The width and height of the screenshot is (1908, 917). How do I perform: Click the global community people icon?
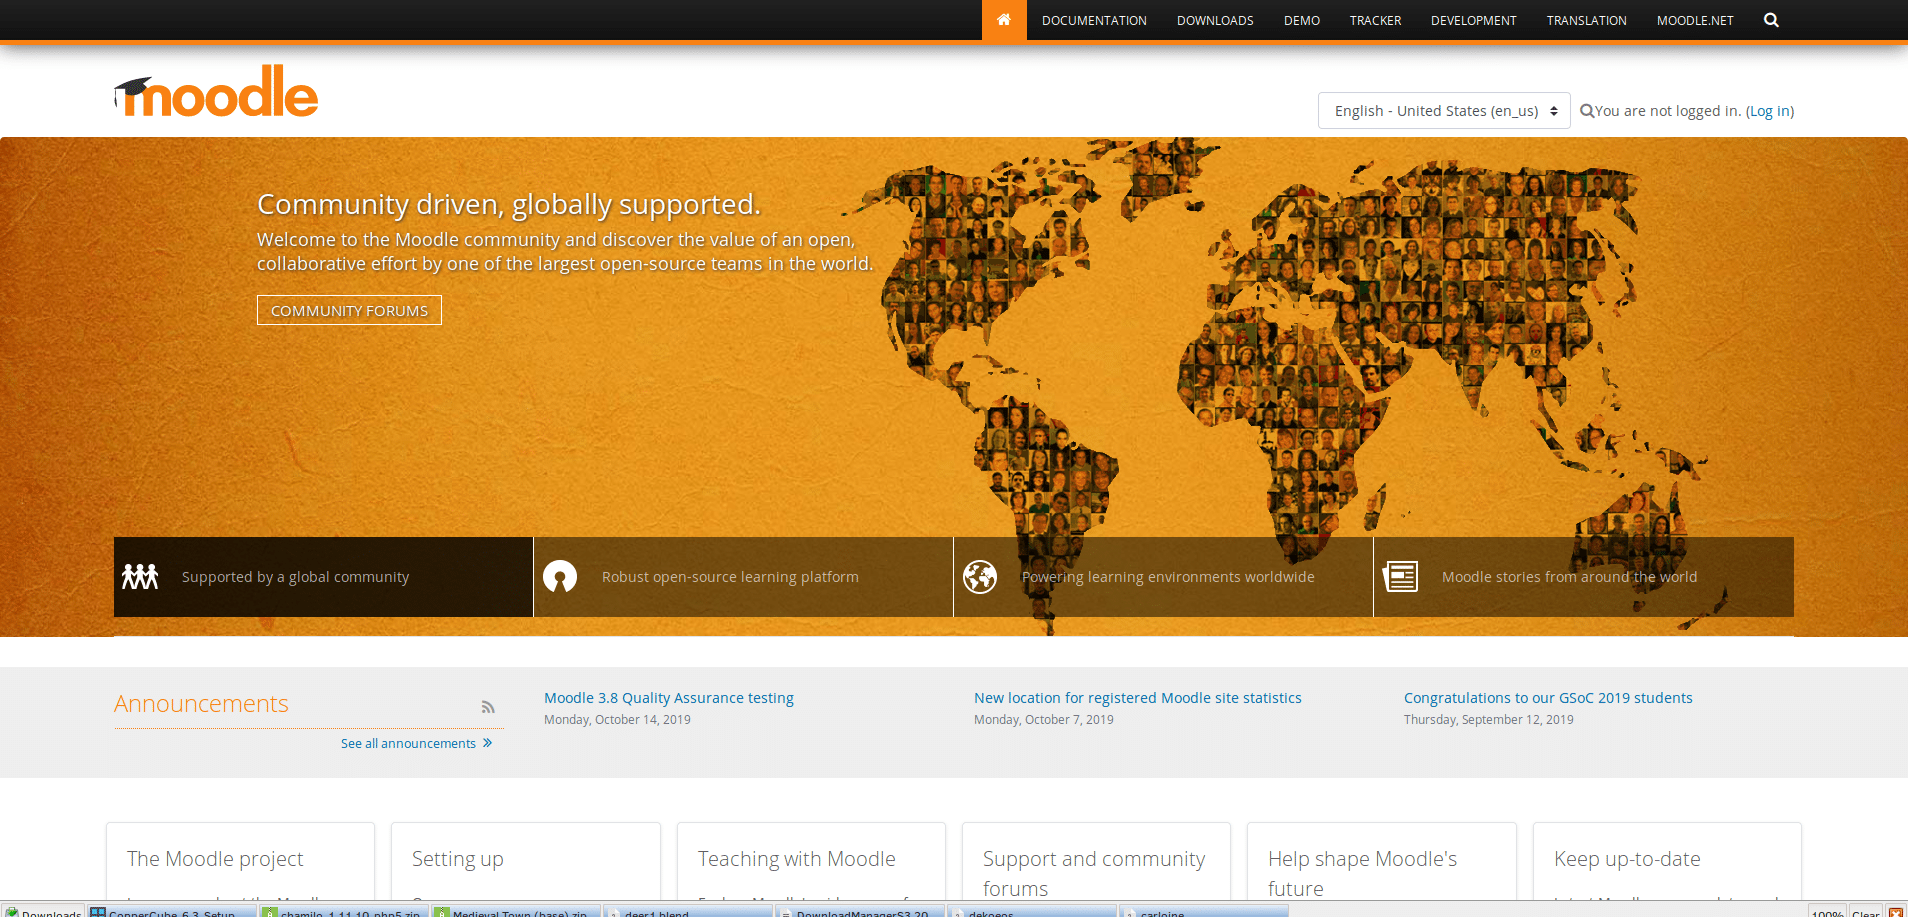[140, 576]
